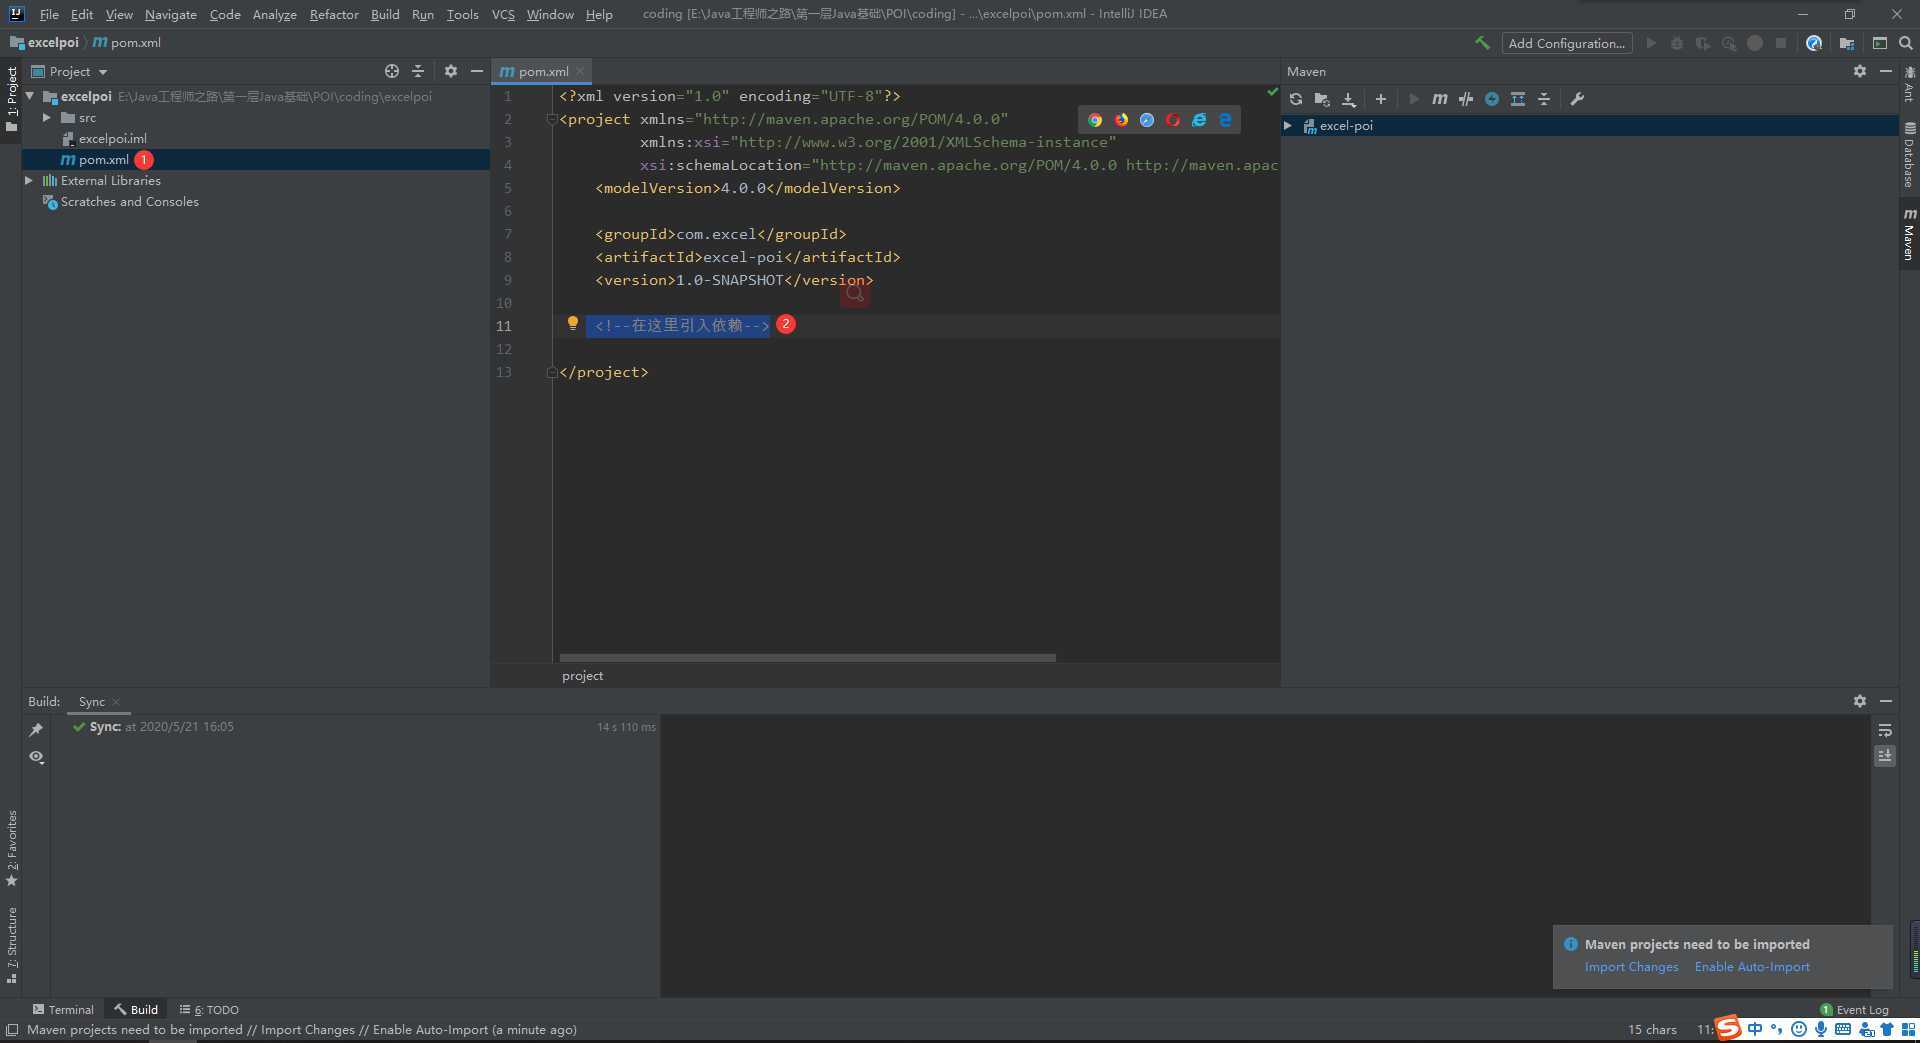Fold the closing project tag at line 13

(551, 372)
